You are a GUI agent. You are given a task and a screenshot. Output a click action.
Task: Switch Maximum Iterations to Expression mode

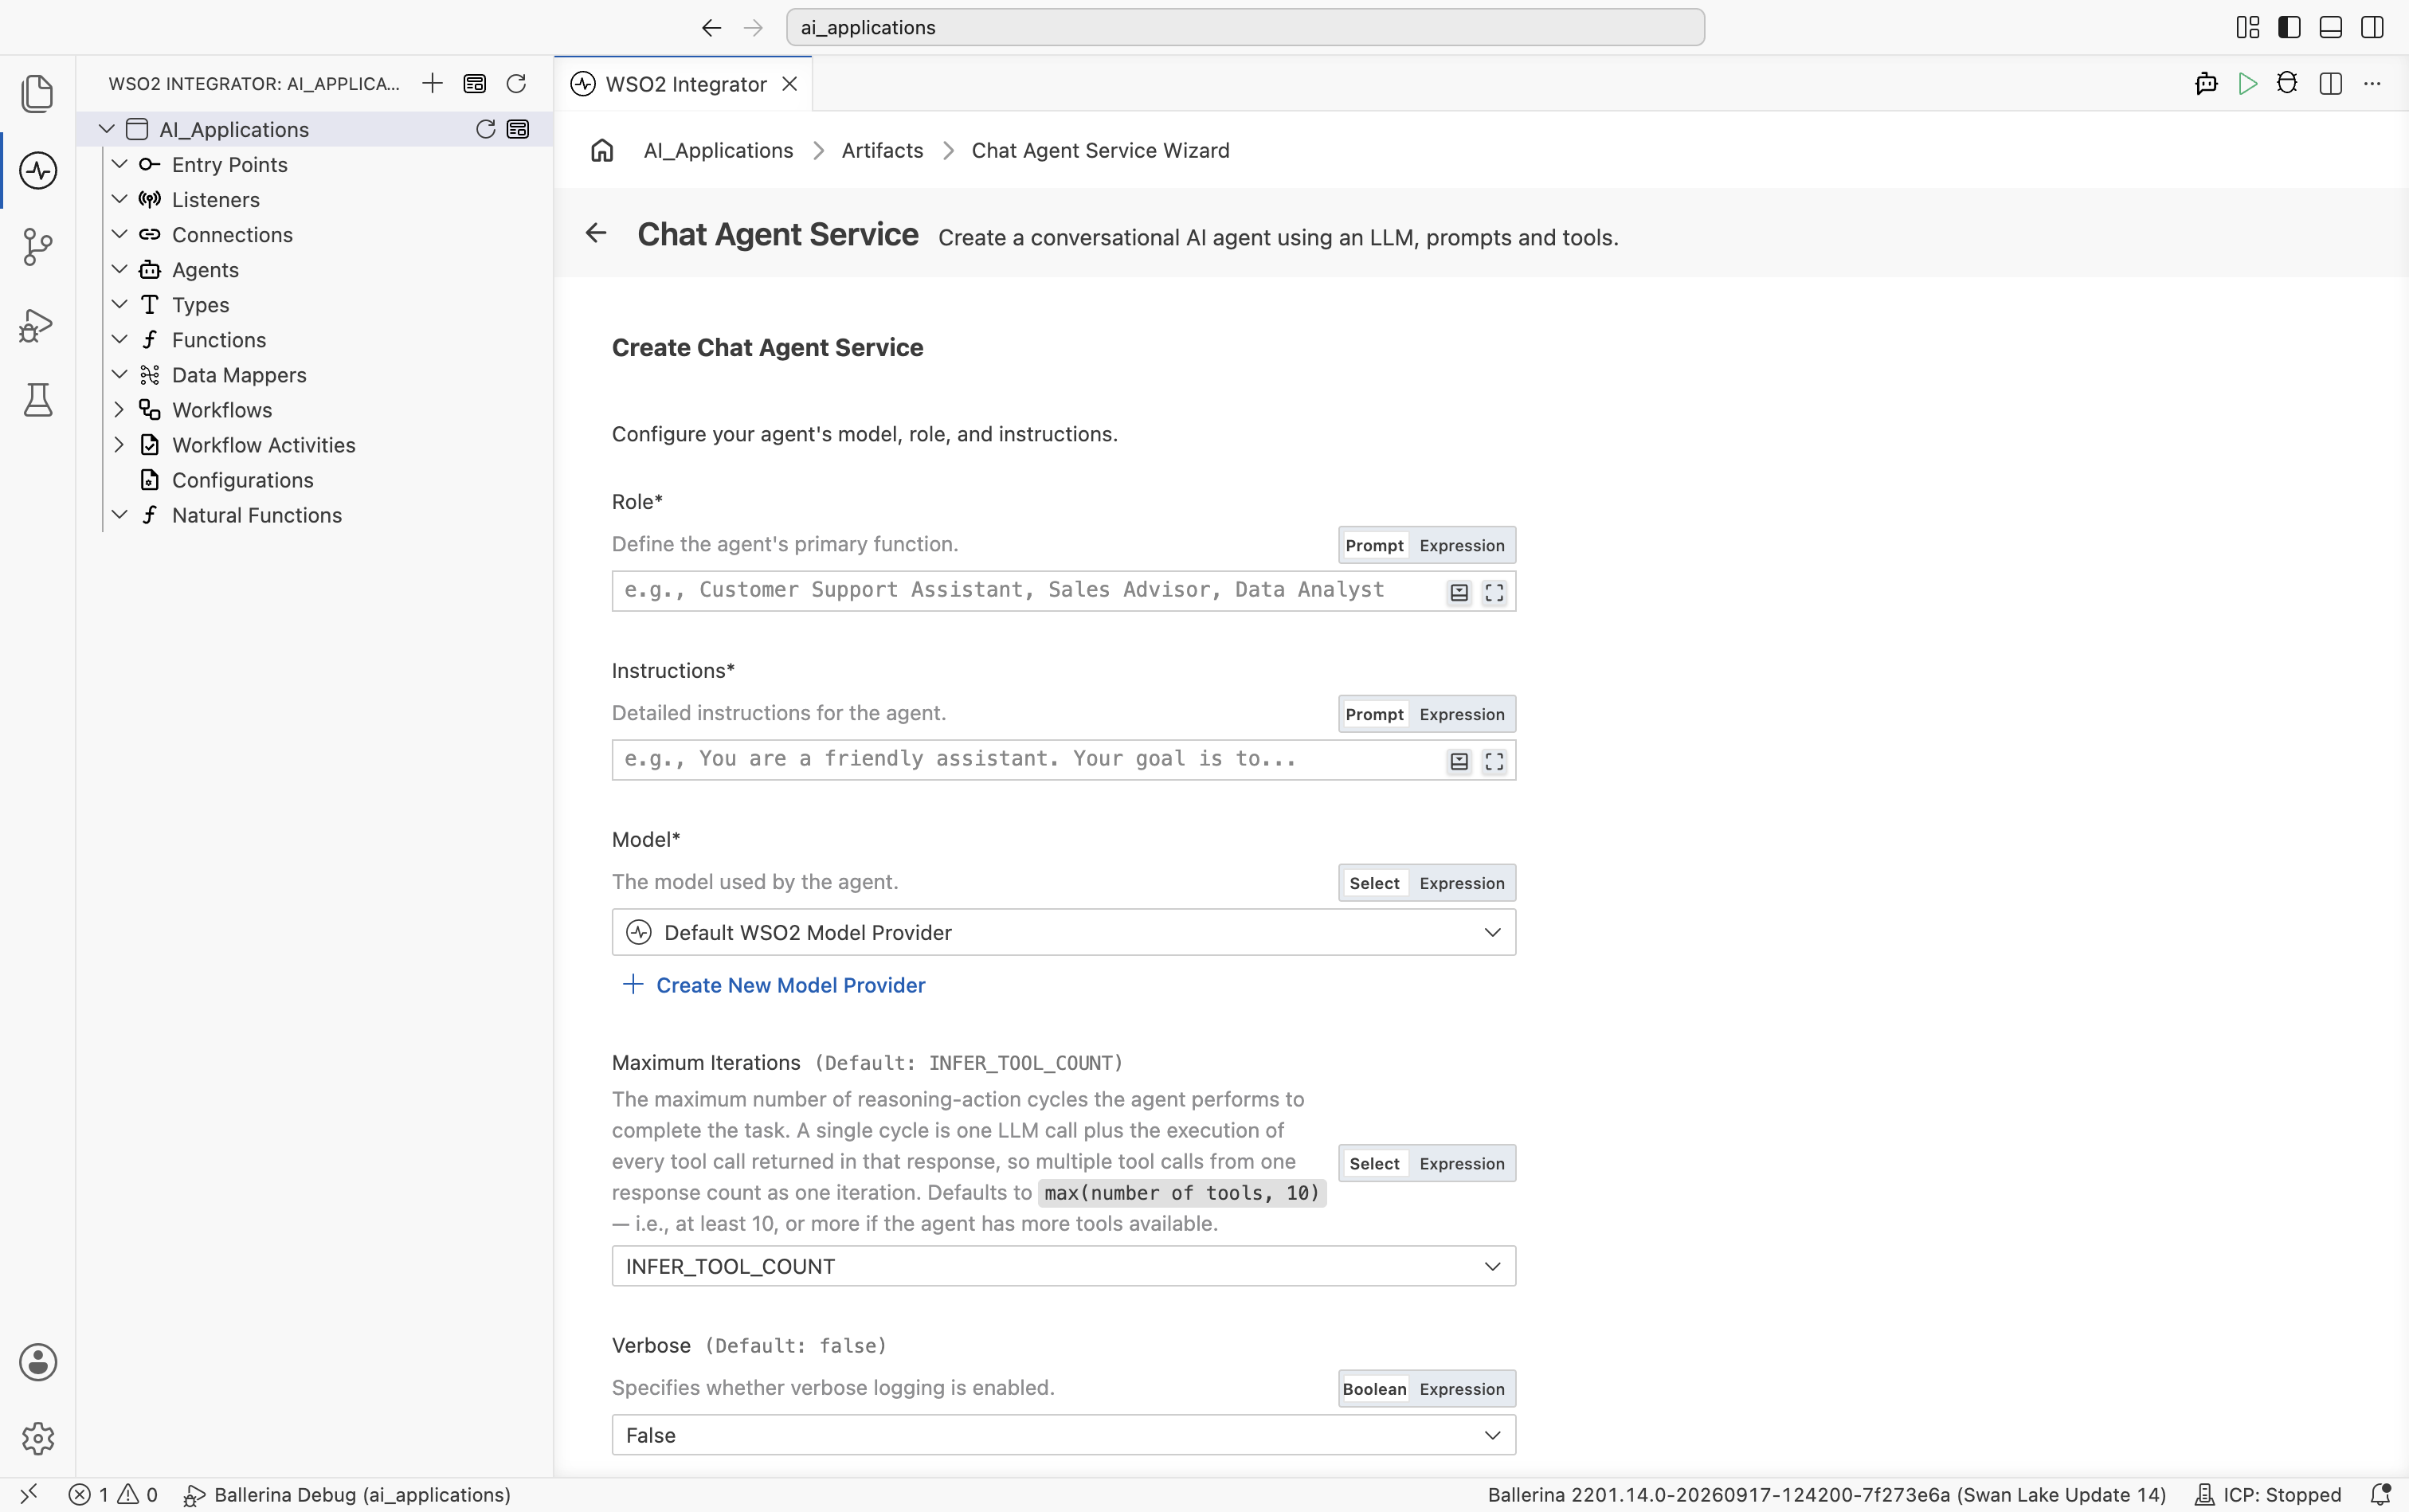[1462, 1163]
